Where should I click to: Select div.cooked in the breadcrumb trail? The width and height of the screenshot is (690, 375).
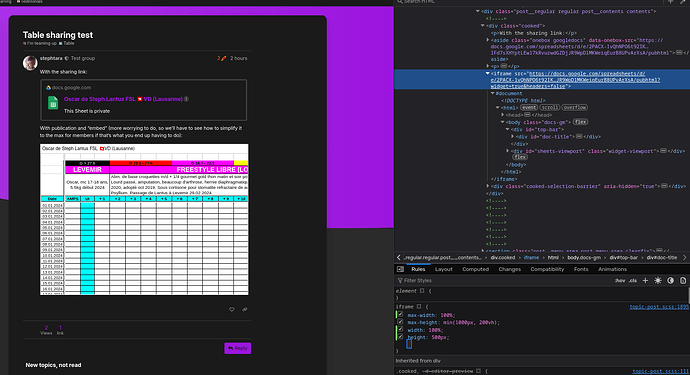[503, 257]
